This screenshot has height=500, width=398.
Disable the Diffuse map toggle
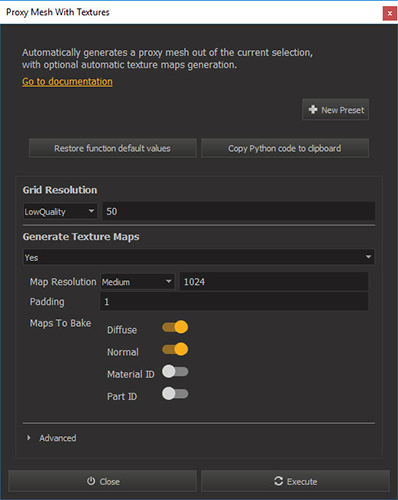(175, 327)
